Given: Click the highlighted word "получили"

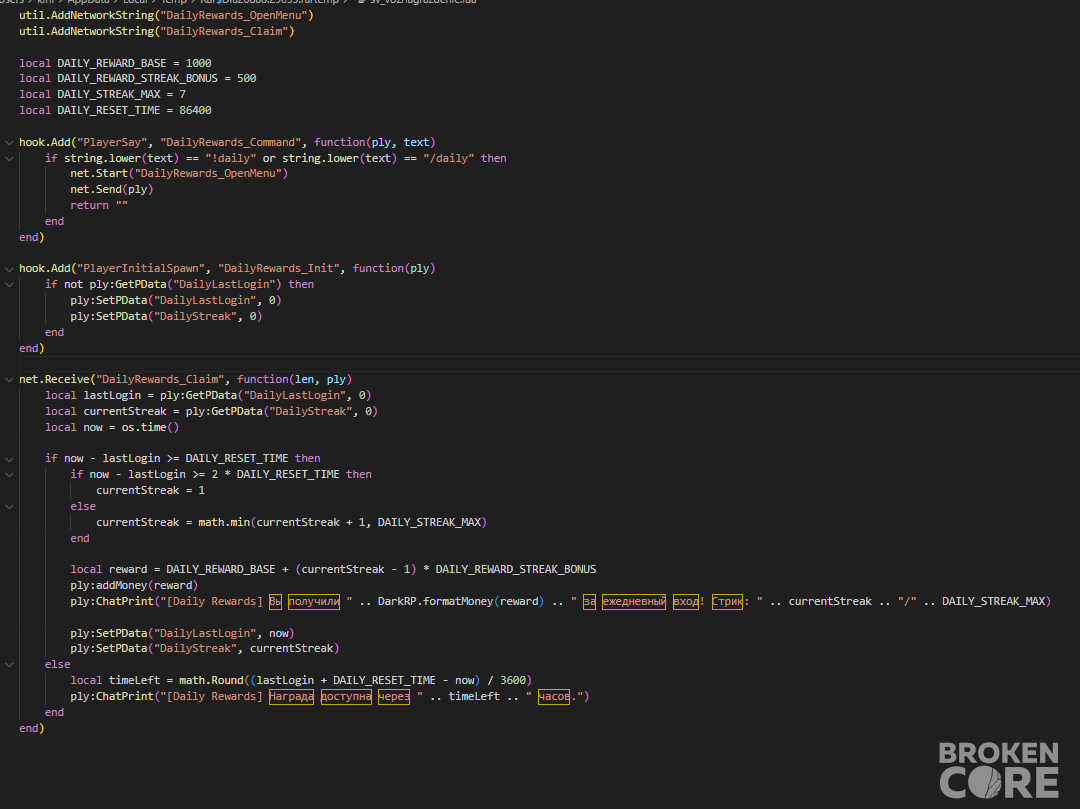Looking at the screenshot, I should tap(314, 601).
